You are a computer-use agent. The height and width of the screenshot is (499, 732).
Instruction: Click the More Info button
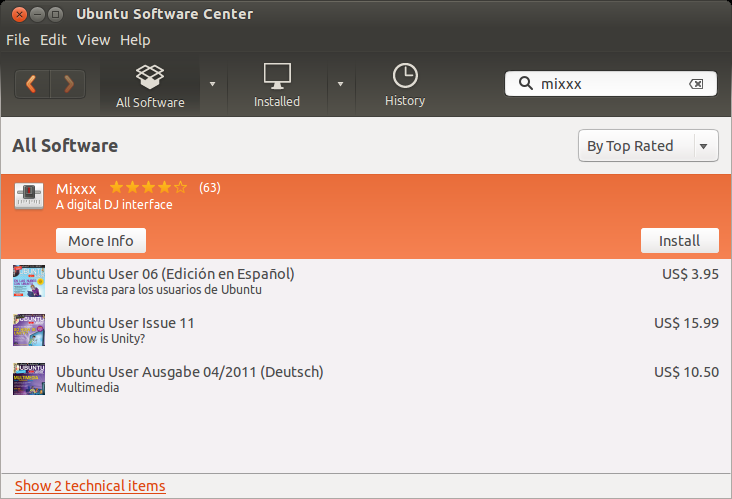pyautogui.click(x=101, y=241)
